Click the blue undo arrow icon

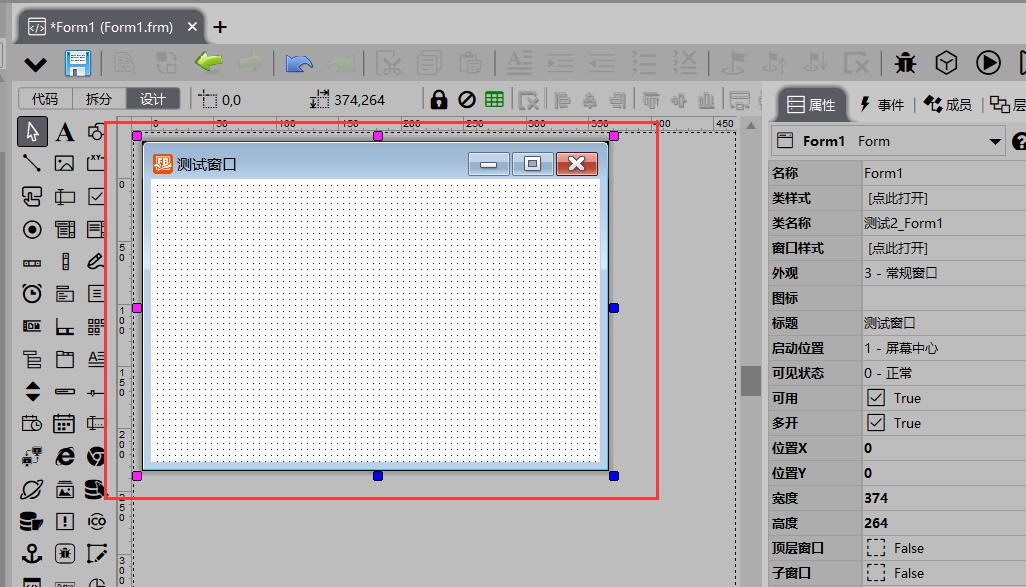298,64
